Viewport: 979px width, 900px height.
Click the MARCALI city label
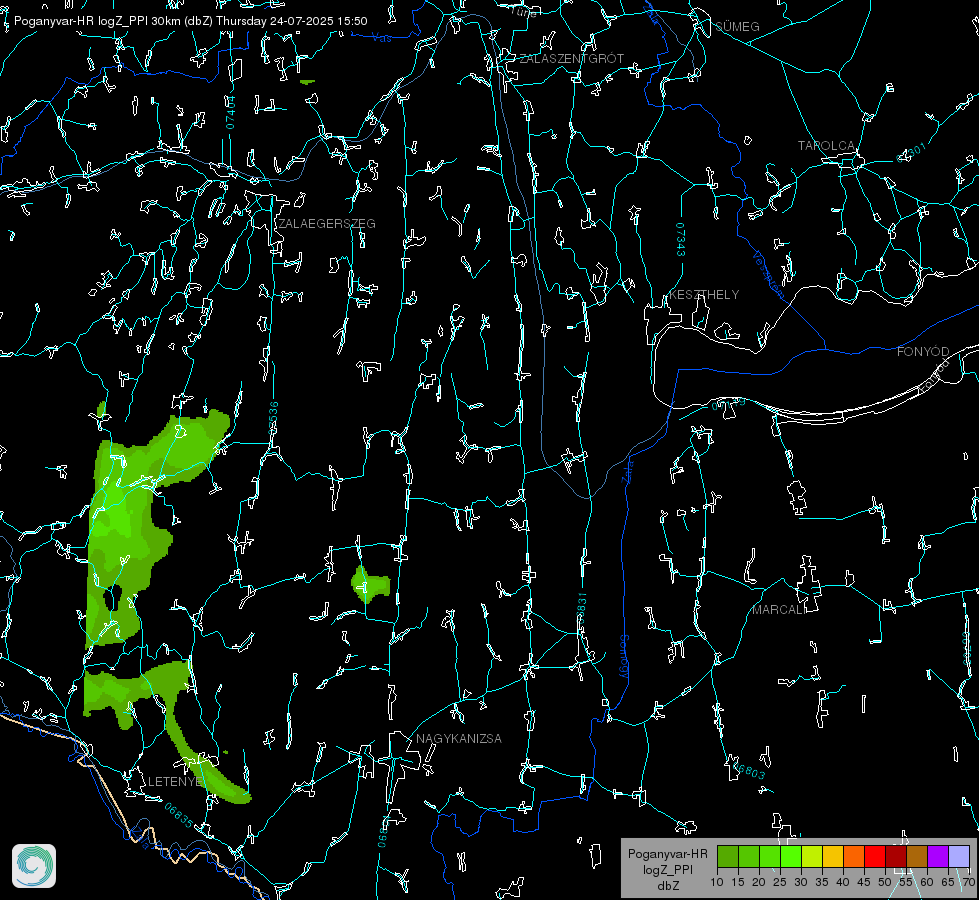[x=779, y=610]
